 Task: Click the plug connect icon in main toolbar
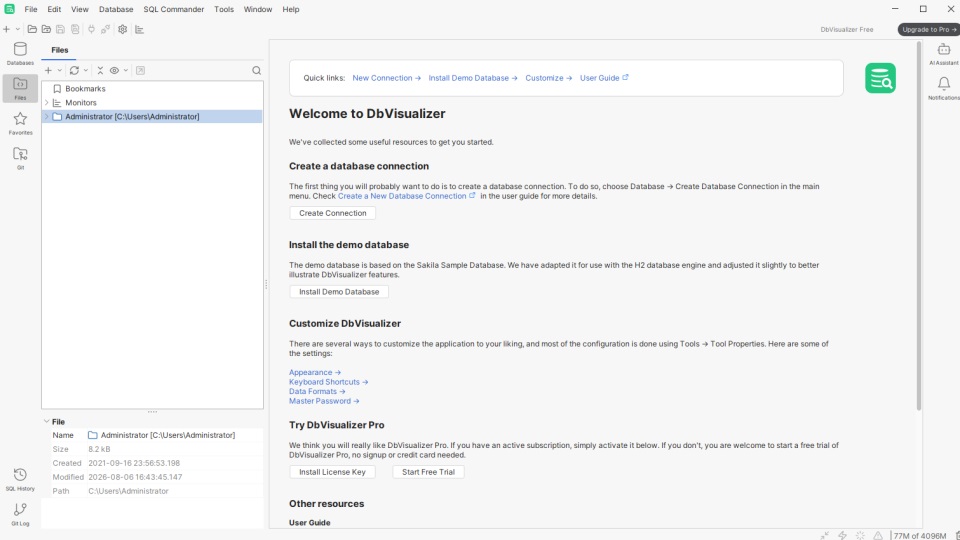pos(91,29)
